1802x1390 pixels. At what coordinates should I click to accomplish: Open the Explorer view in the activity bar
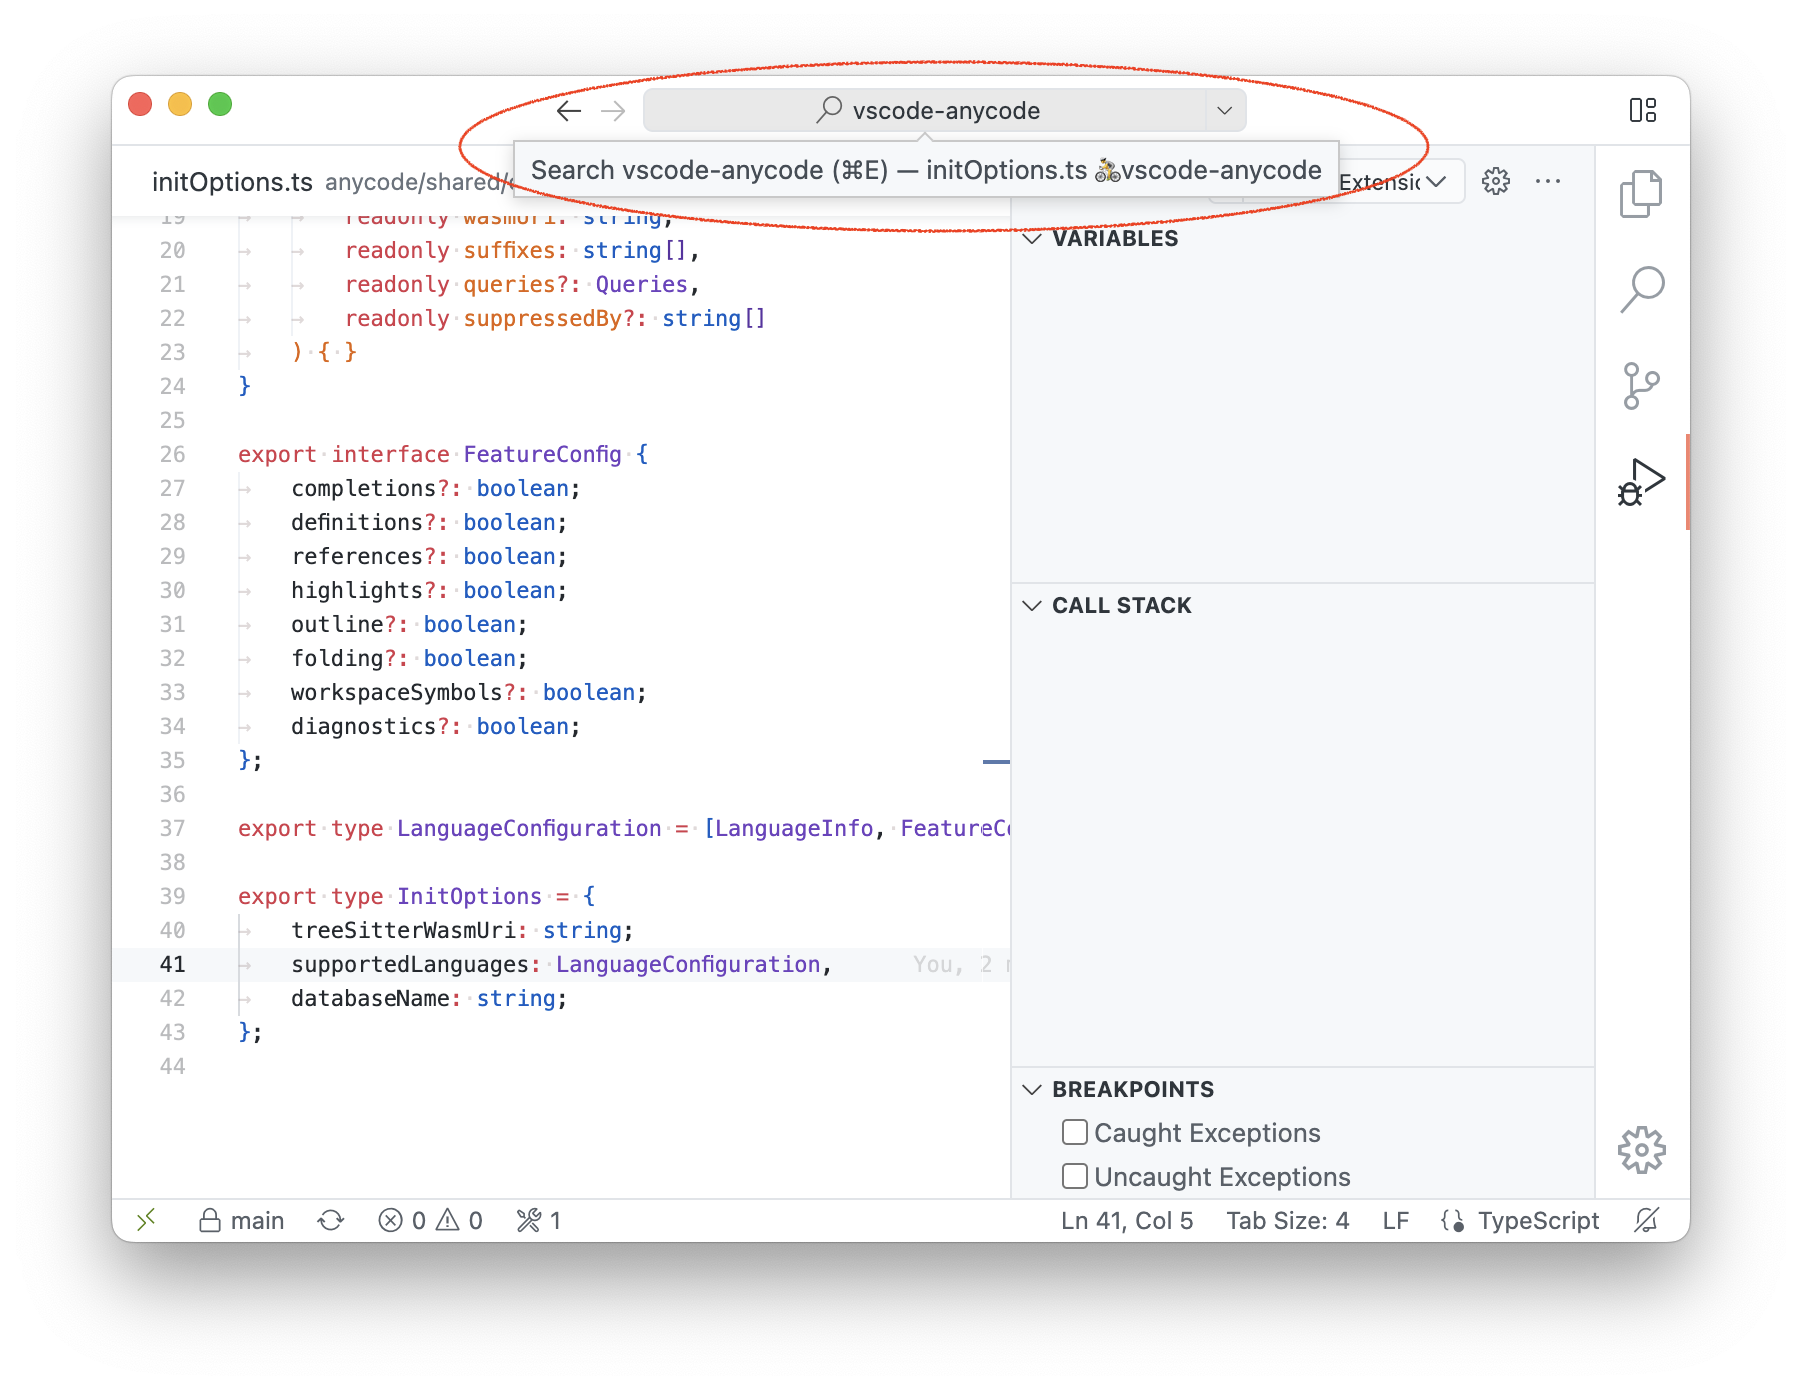pos(1641,192)
